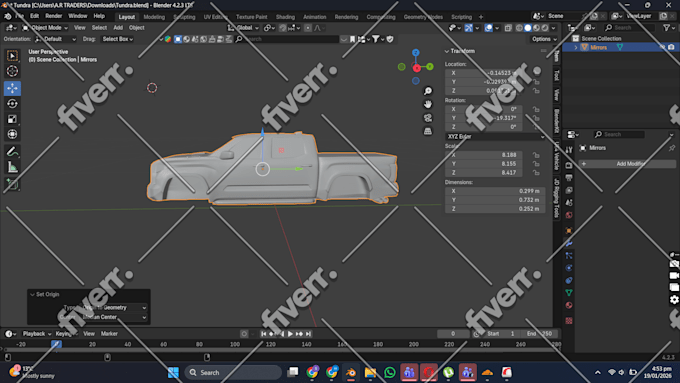The height and width of the screenshot is (383, 680).
Task: Toggle lock on Scale Z
Action: 536,173
